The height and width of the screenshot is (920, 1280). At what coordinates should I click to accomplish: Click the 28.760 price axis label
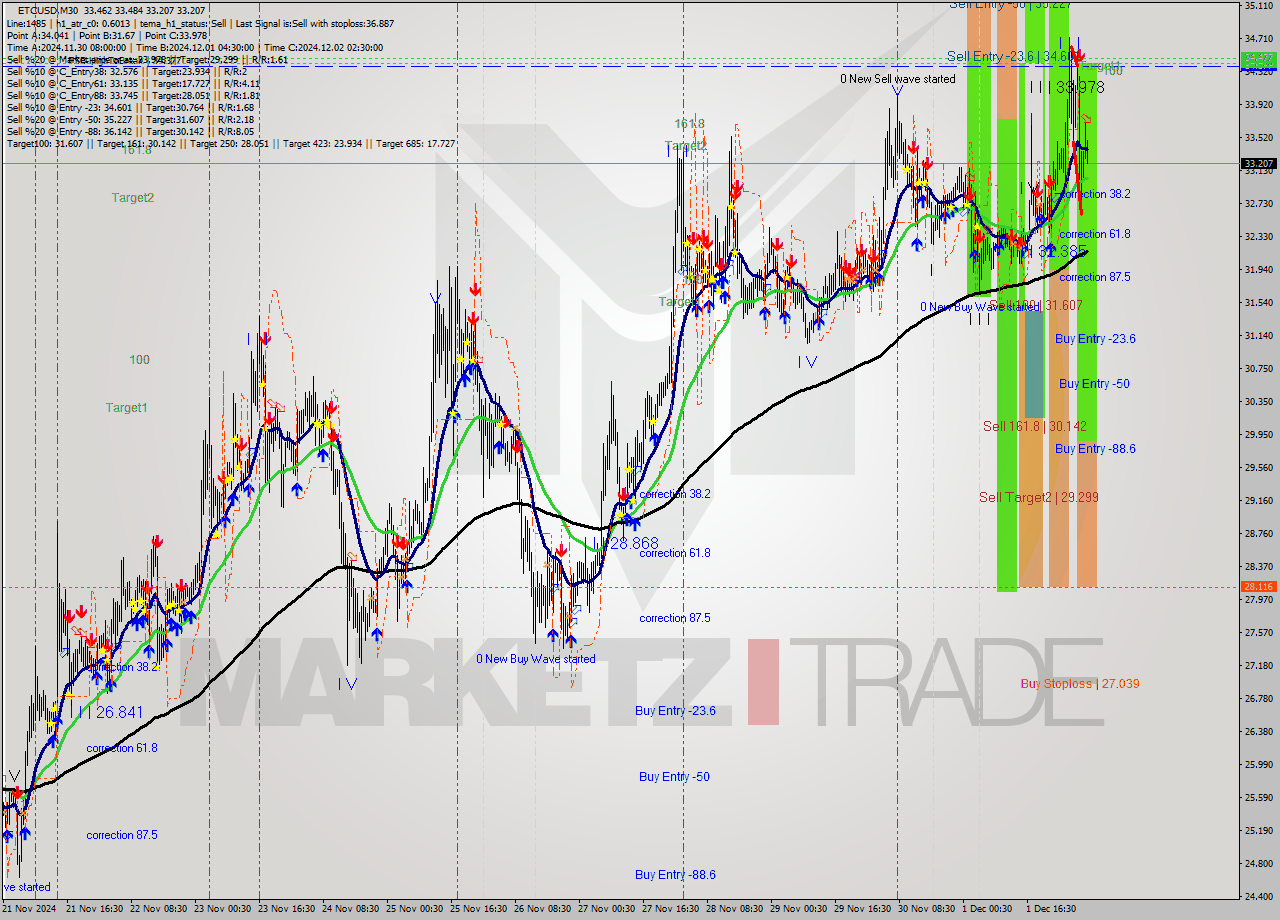[1258, 533]
